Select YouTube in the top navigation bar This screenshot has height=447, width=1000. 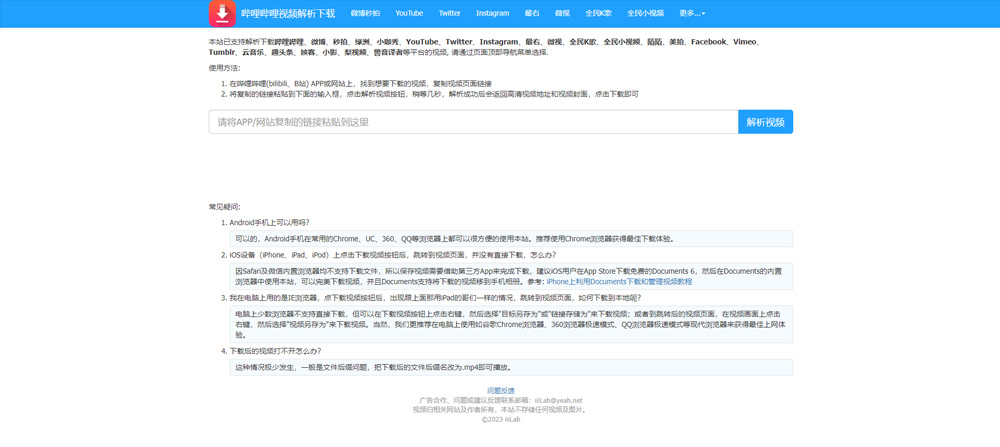[408, 14]
